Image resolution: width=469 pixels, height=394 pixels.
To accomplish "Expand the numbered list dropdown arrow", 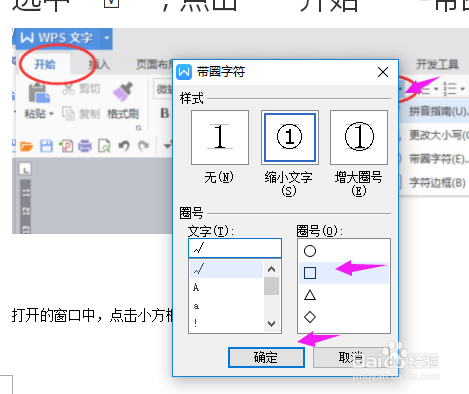I will coord(463,89).
